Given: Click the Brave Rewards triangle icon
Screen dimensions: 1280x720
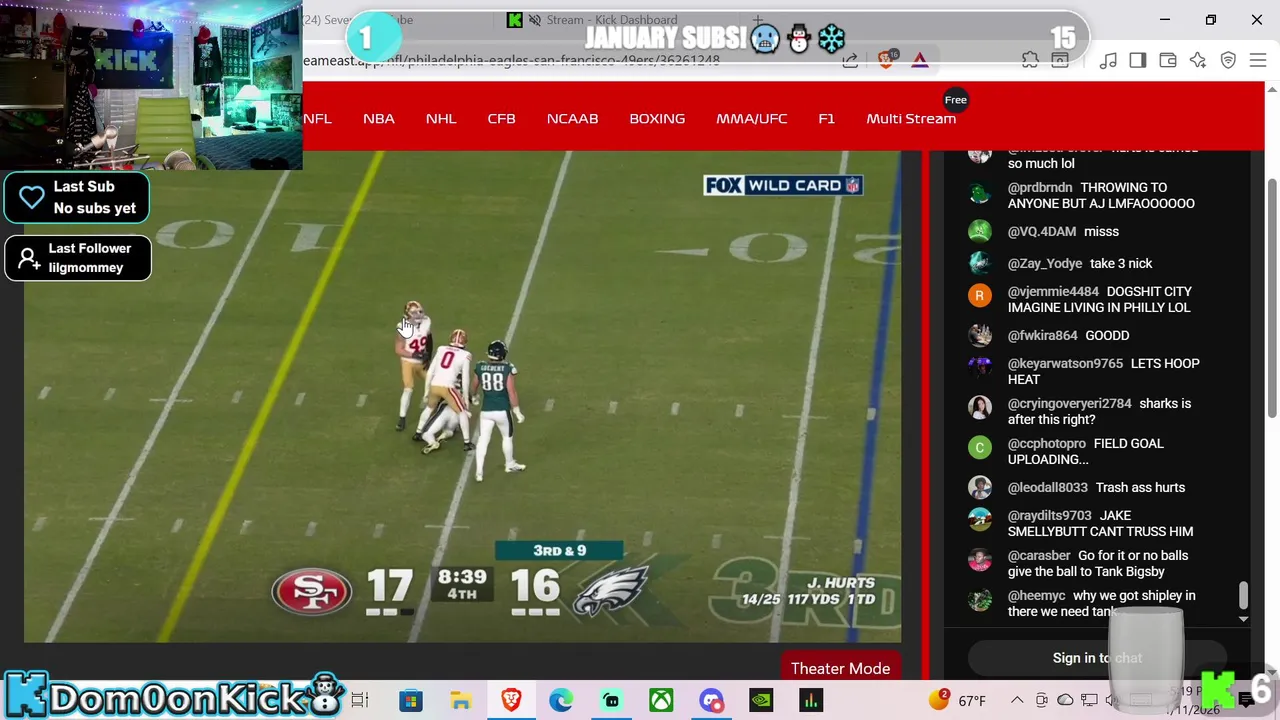Looking at the screenshot, I should (920, 60).
